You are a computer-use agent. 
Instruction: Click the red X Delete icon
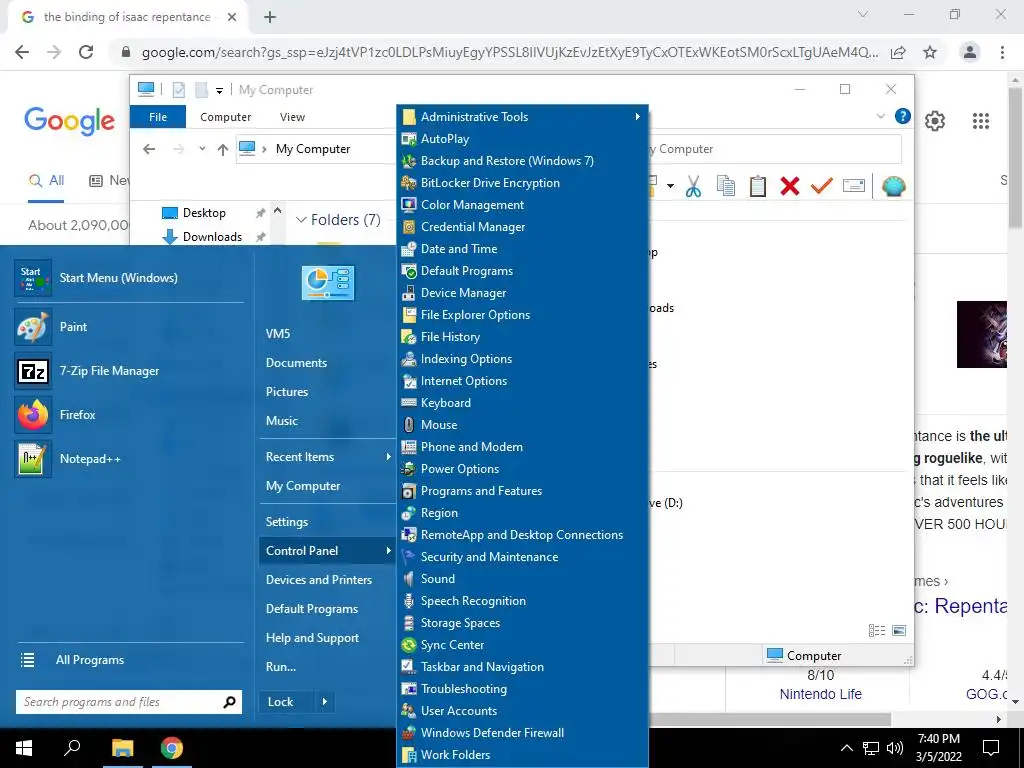point(790,186)
